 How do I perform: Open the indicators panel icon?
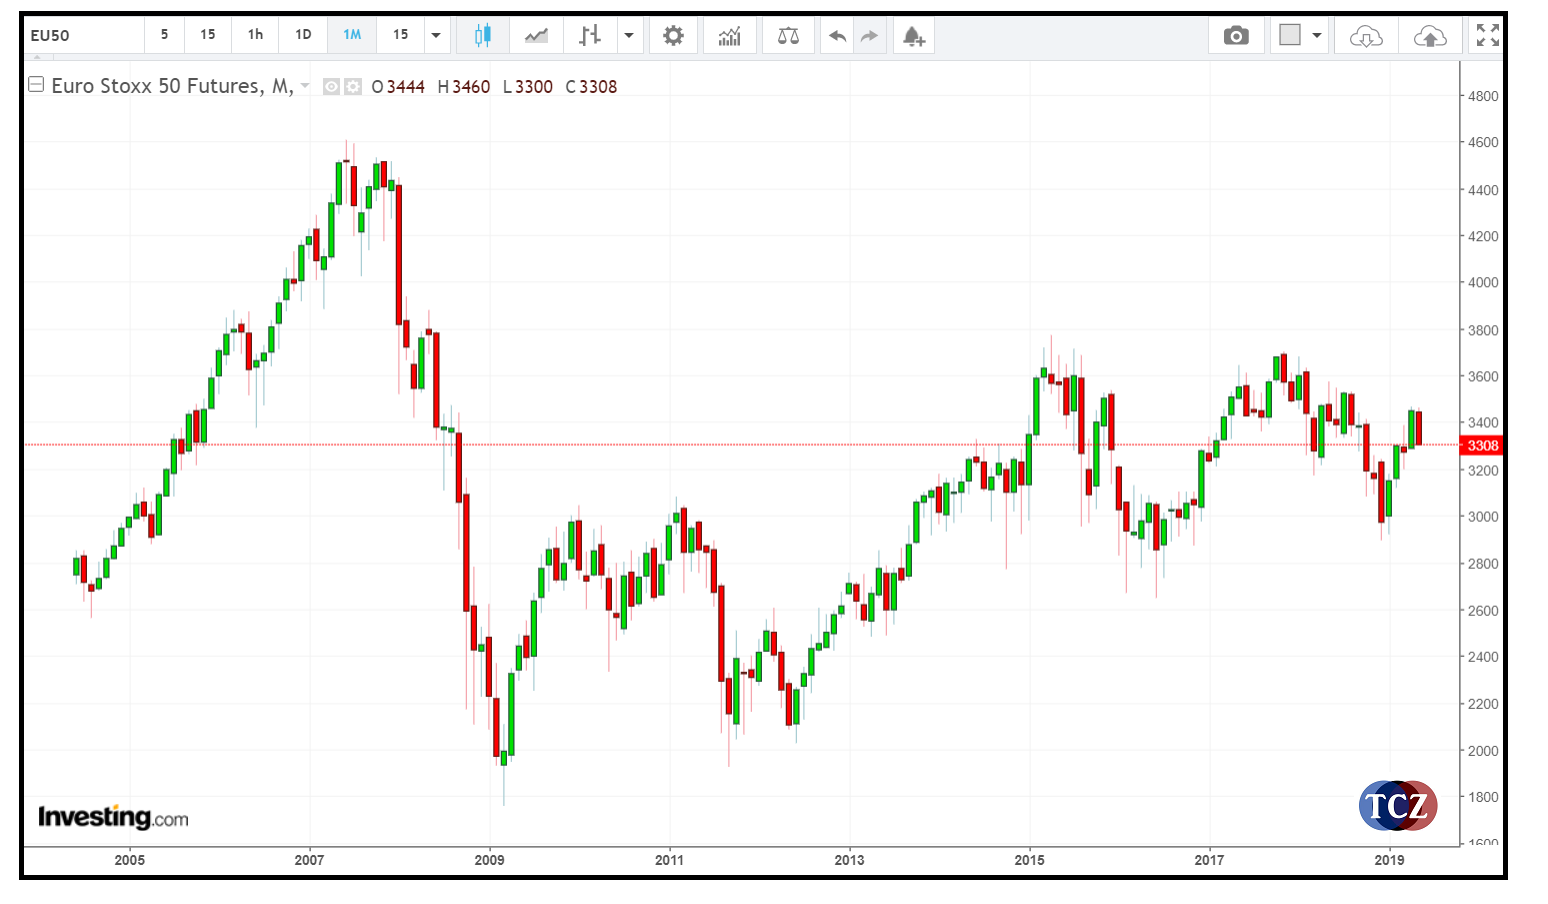click(730, 36)
